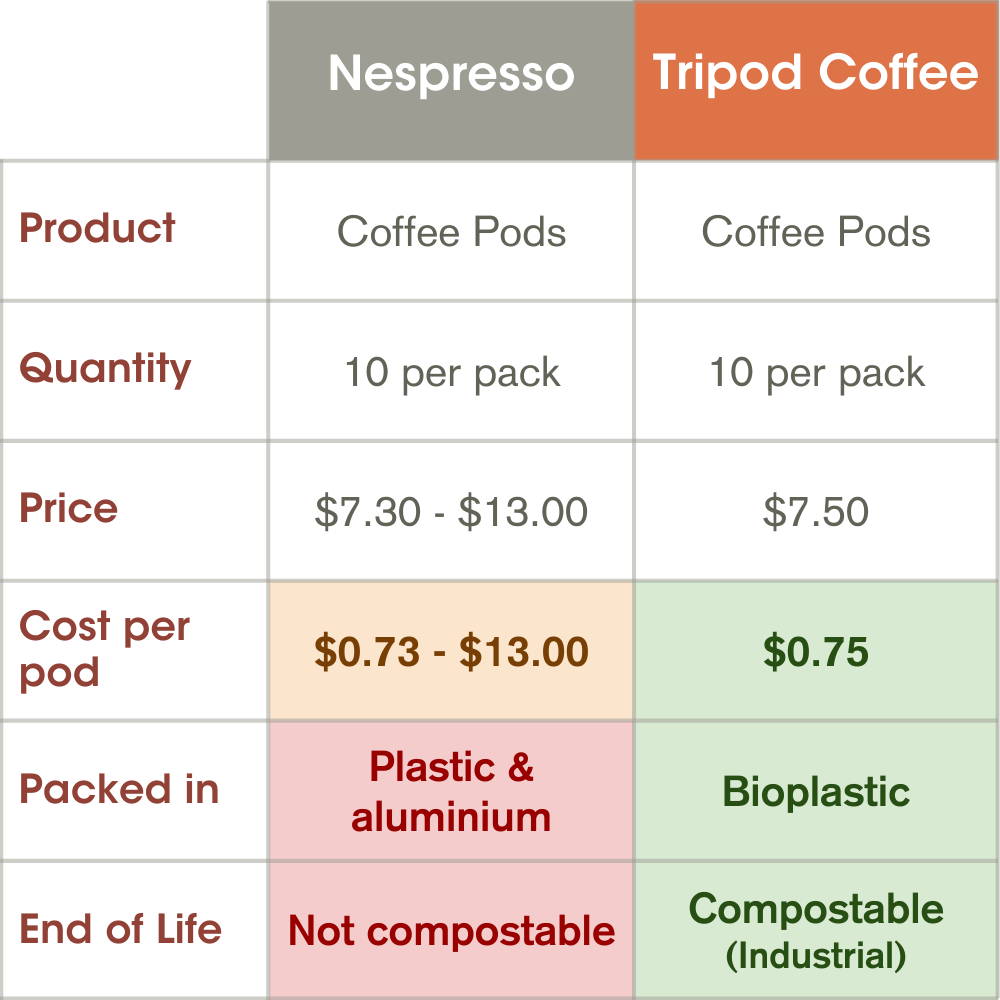This screenshot has height=1000, width=1000.
Task: Click the Plastic & aluminium cell
Action: pyautogui.click(x=451, y=792)
